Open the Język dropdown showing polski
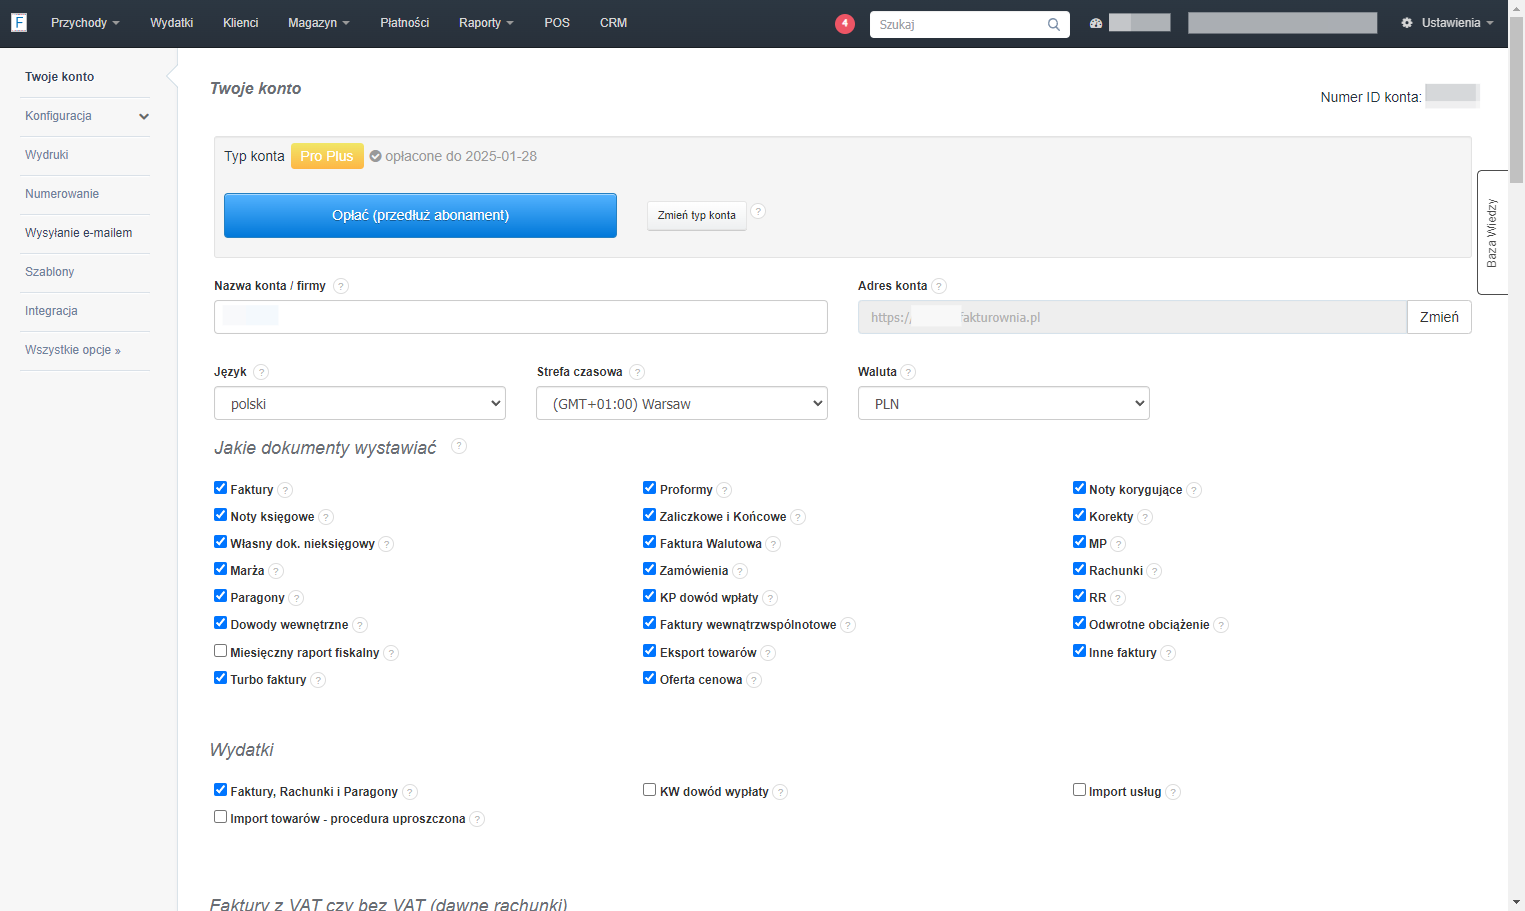The height and width of the screenshot is (911, 1525). 360,403
